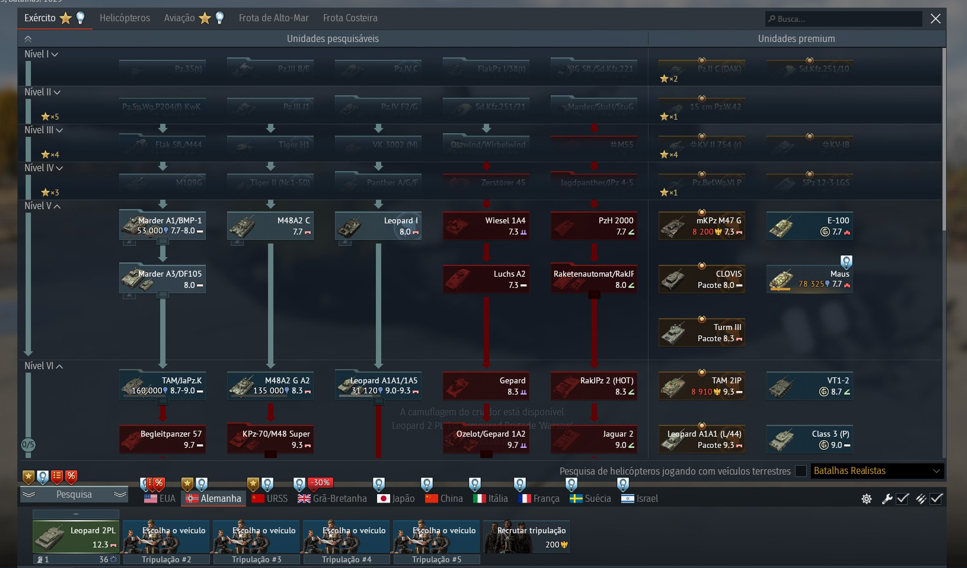Click the Busca search field
Image resolution: width=967 pixels, height=568 pixels.
click(843, 19)
